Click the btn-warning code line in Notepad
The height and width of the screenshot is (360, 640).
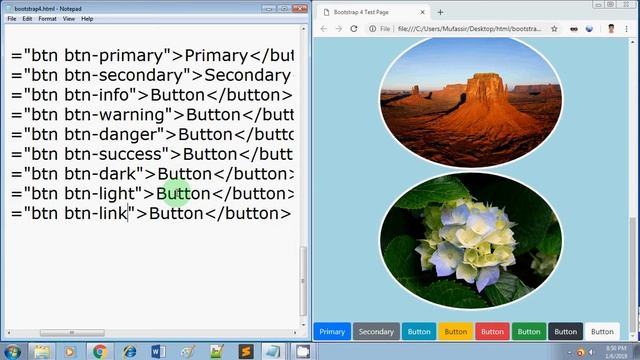click(152, 114)
